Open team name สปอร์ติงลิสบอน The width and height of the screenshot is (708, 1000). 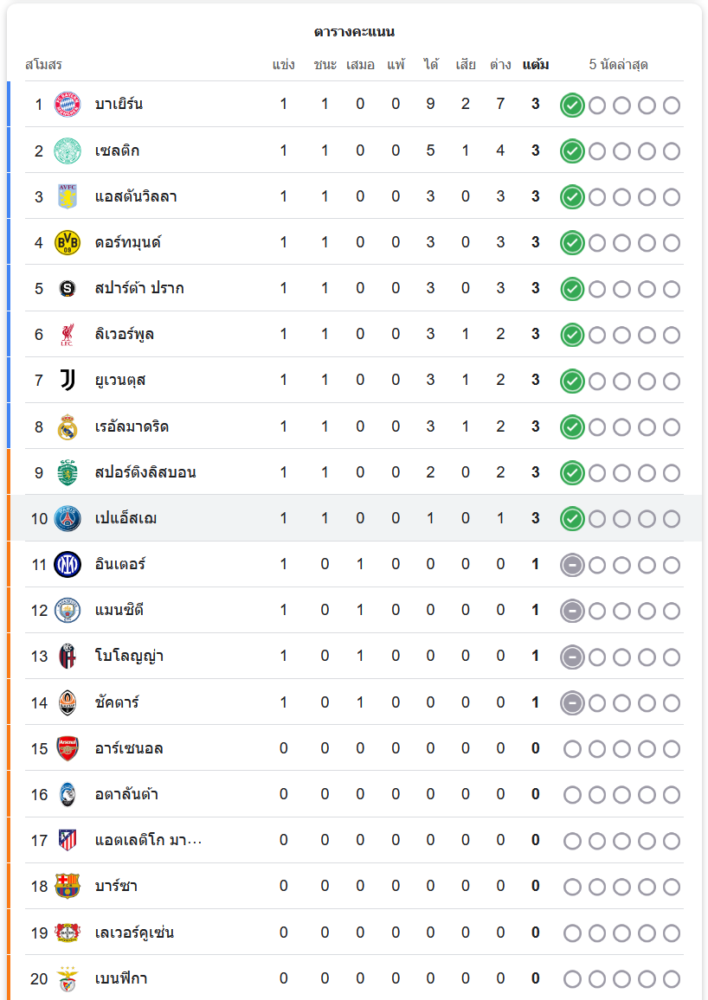coord(145,472)
